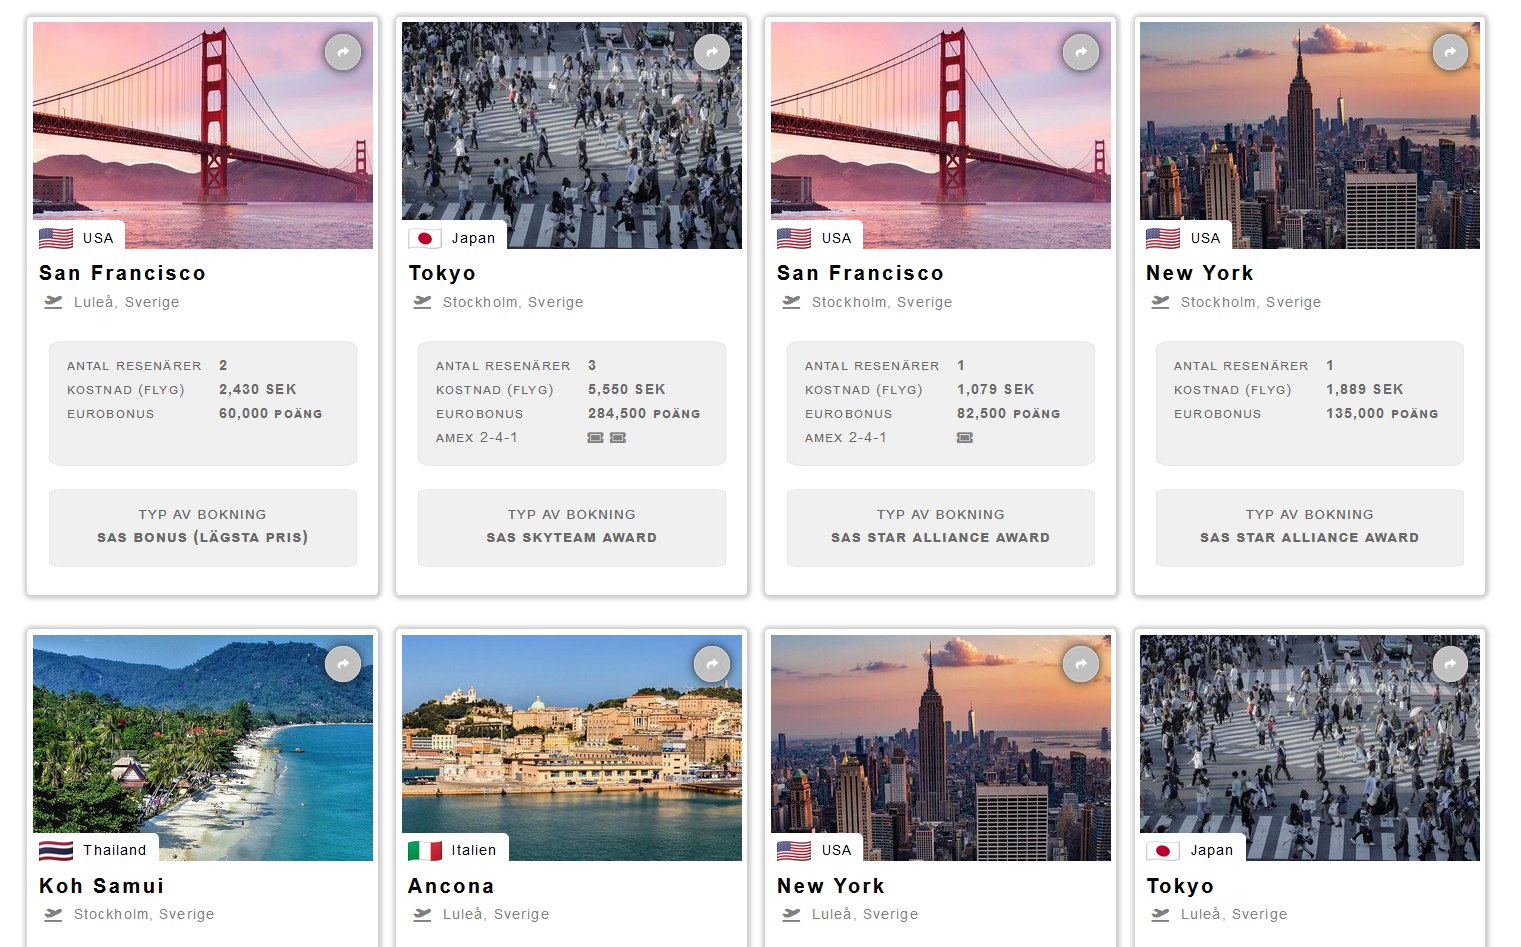Select the SAS SkyTeam Award booking type box
This screenshot has height=947, width=1521.
572,527
